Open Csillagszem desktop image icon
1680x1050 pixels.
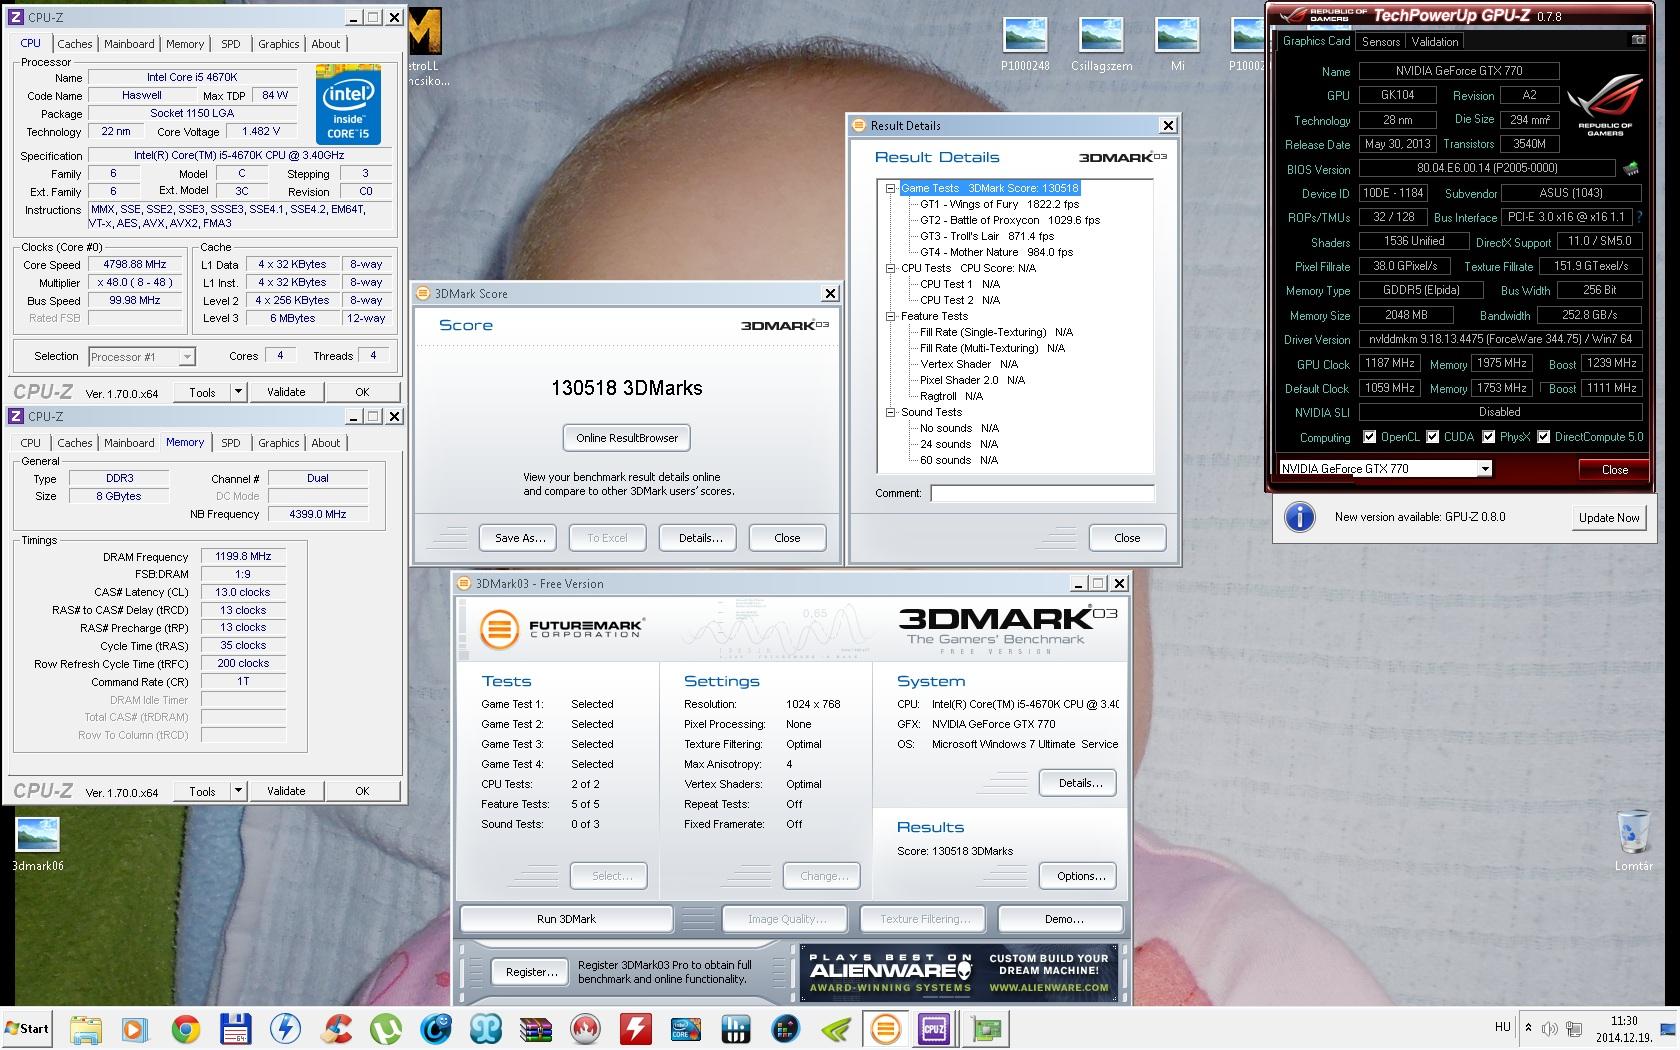[x=1101, y=44]
